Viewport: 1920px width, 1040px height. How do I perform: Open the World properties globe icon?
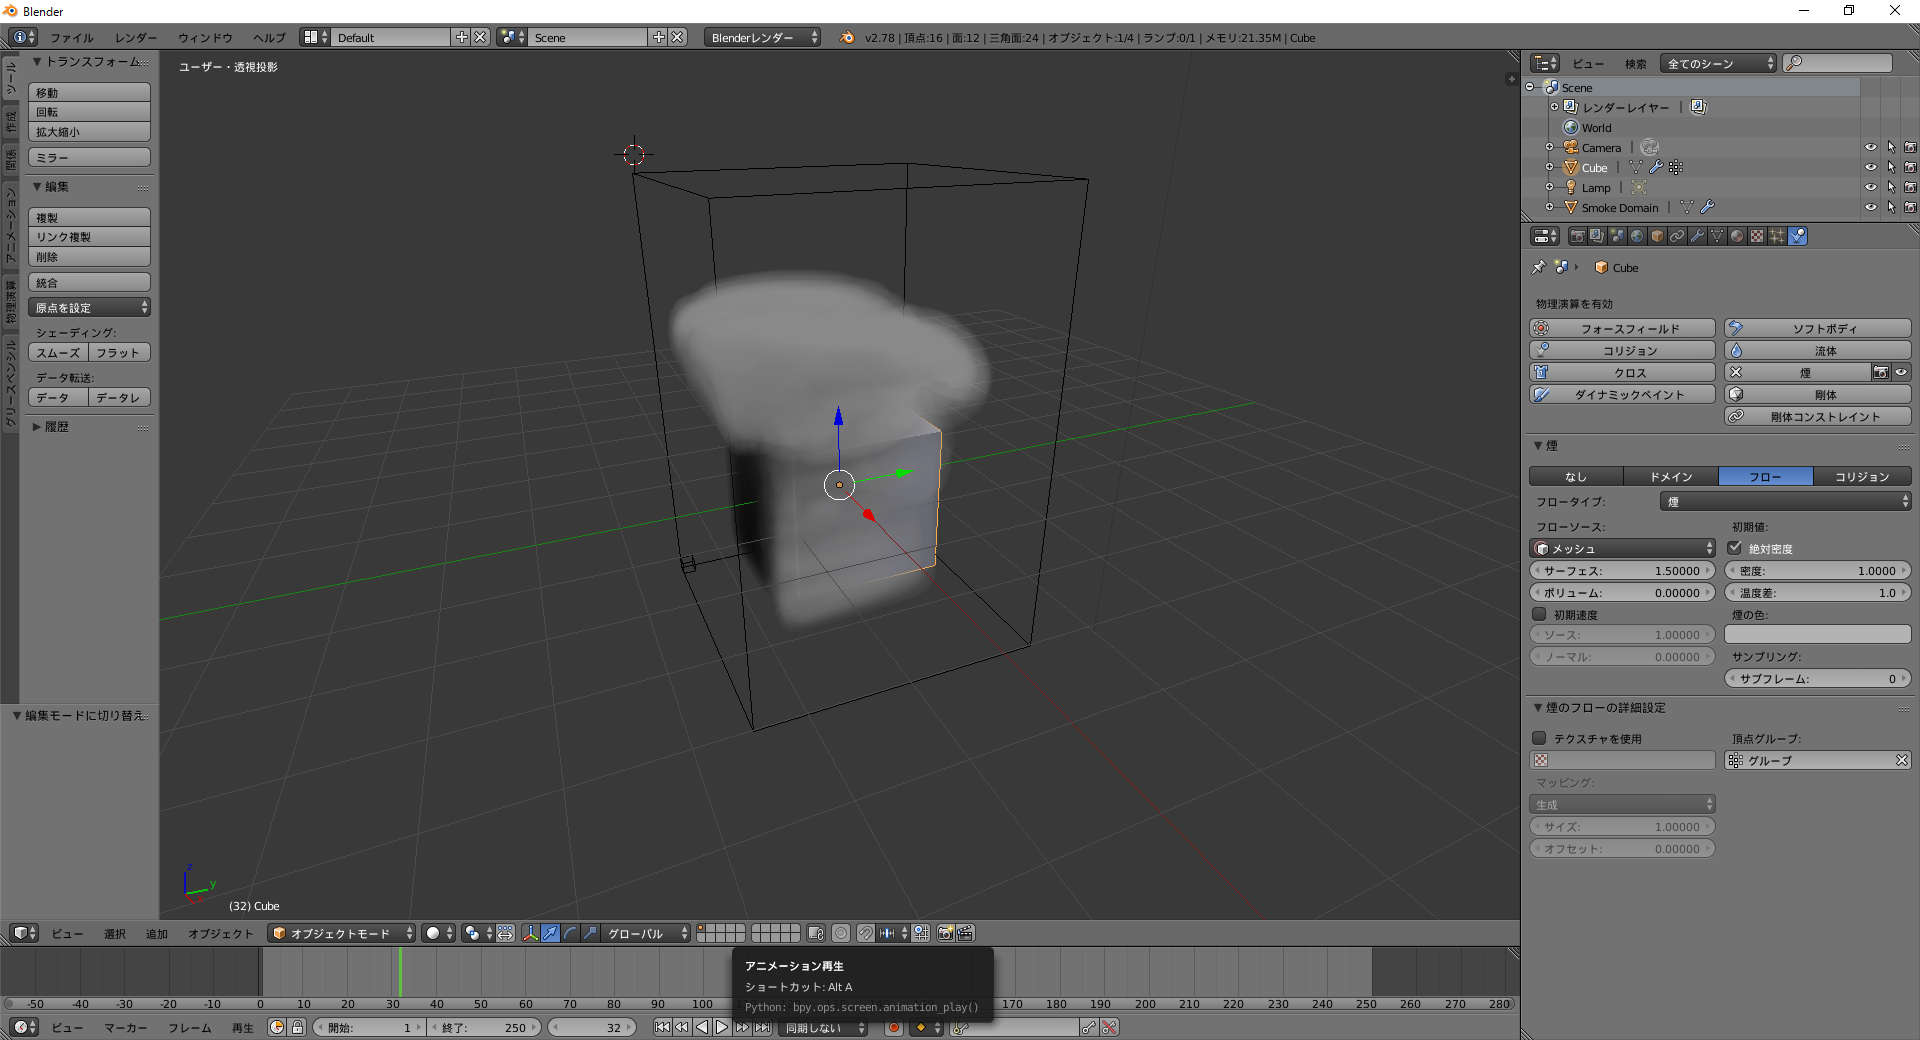[1637, 236]
